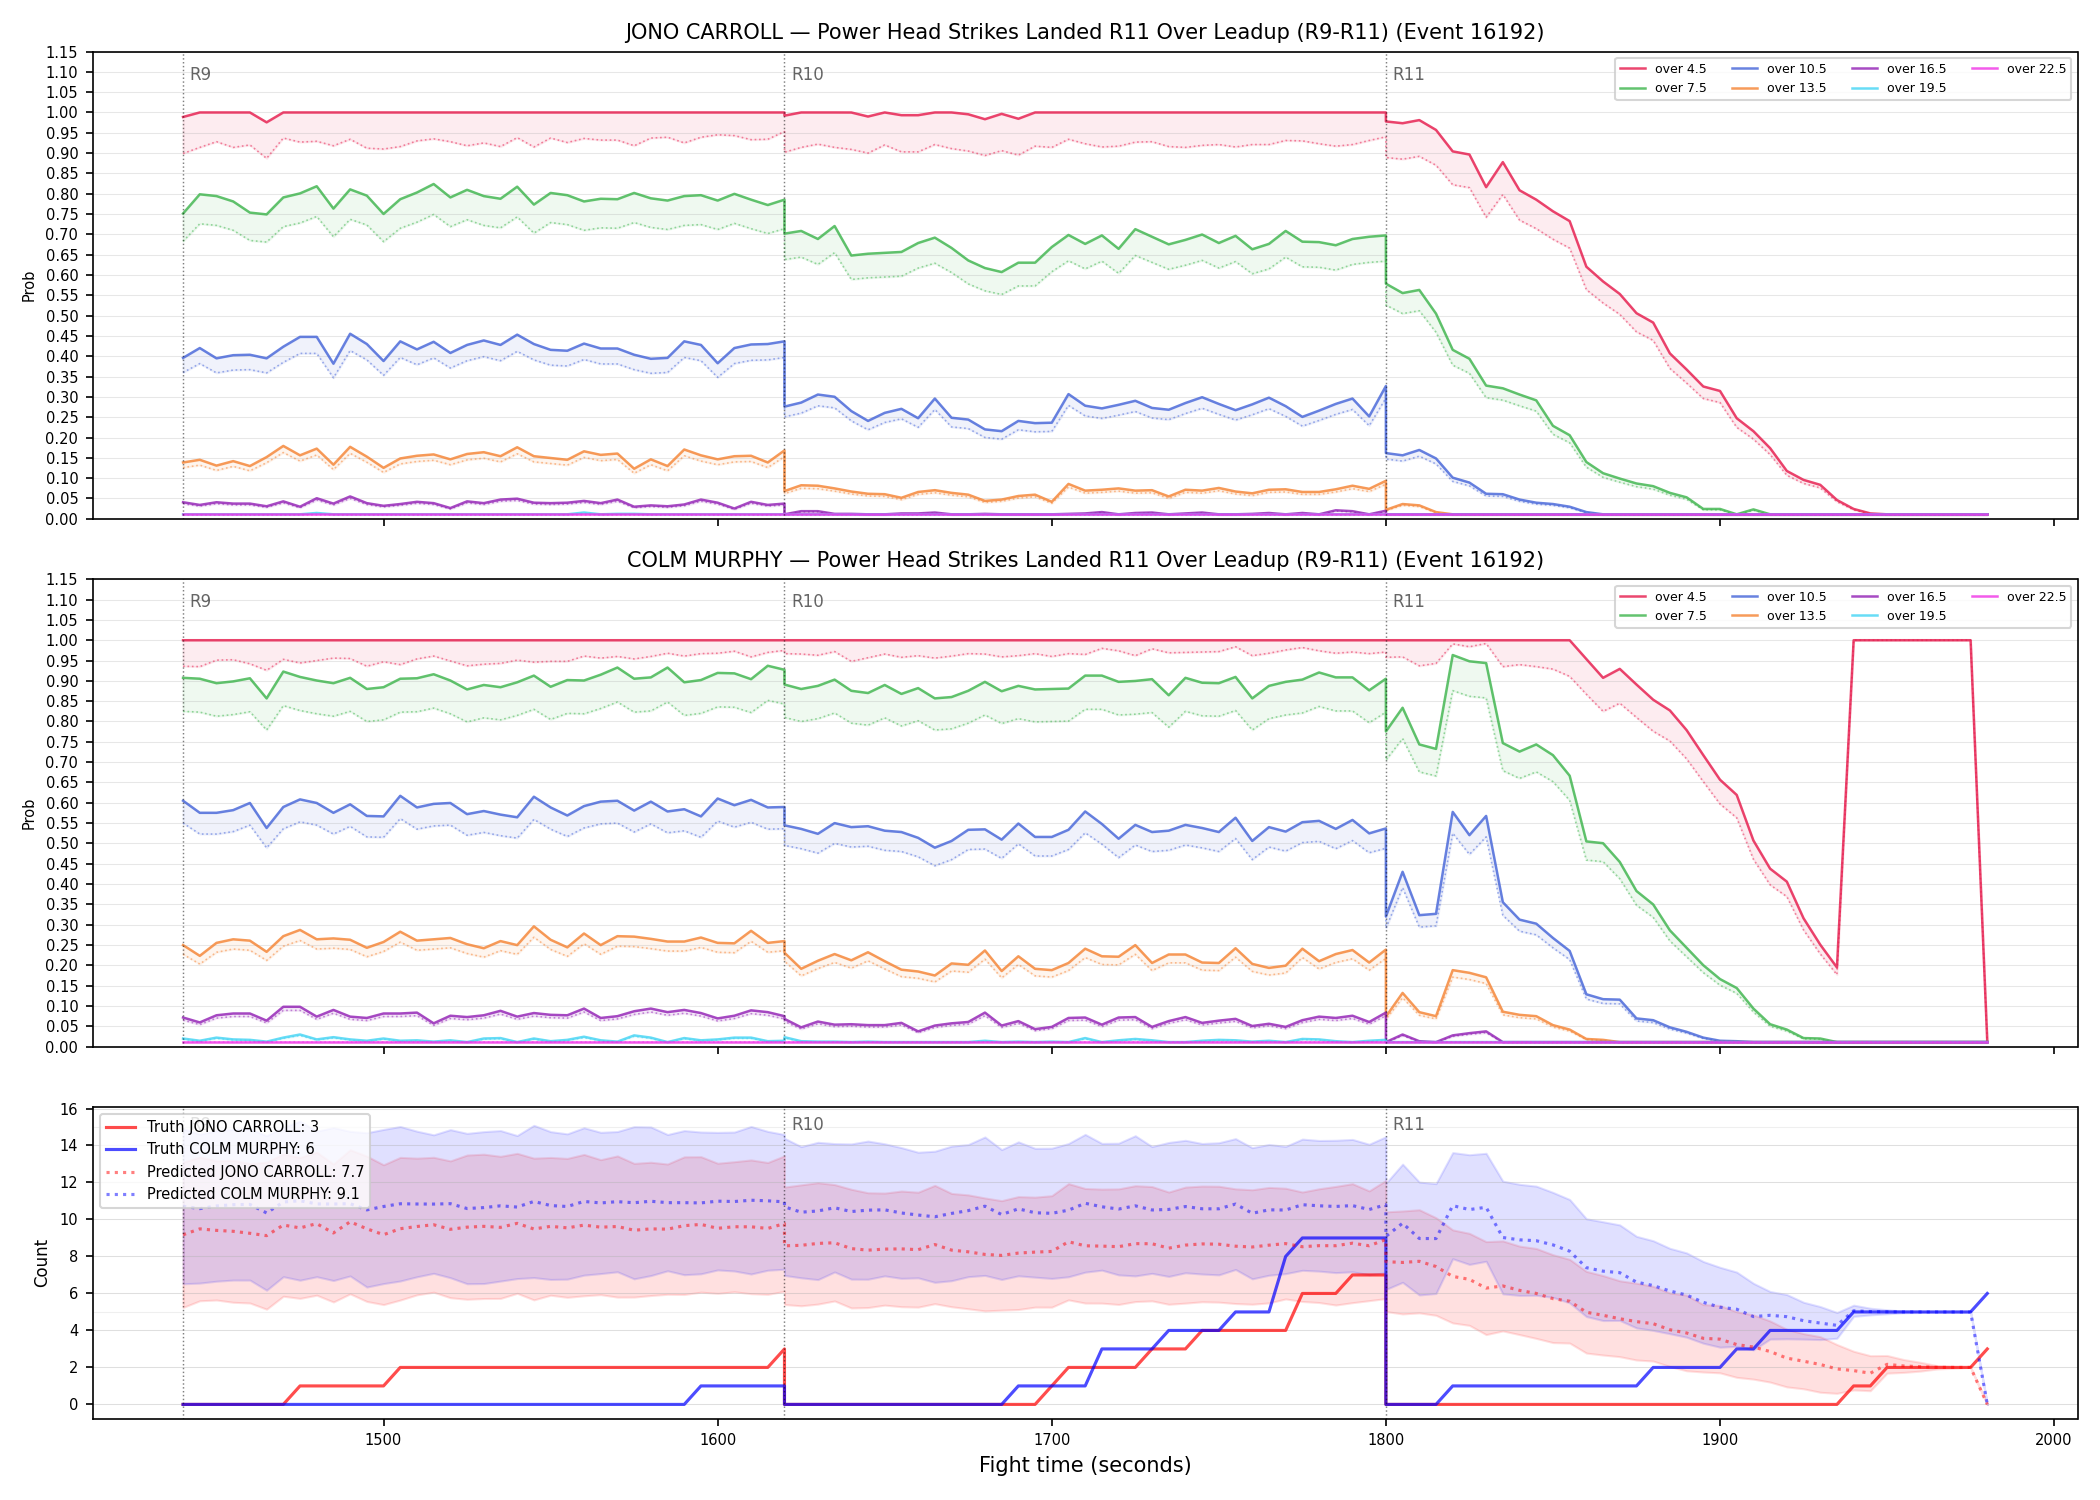Viewport: 2100px width, 1500px height.
Task: Click the 1600 tick label on the x-axis
Action: [717, 1439]
